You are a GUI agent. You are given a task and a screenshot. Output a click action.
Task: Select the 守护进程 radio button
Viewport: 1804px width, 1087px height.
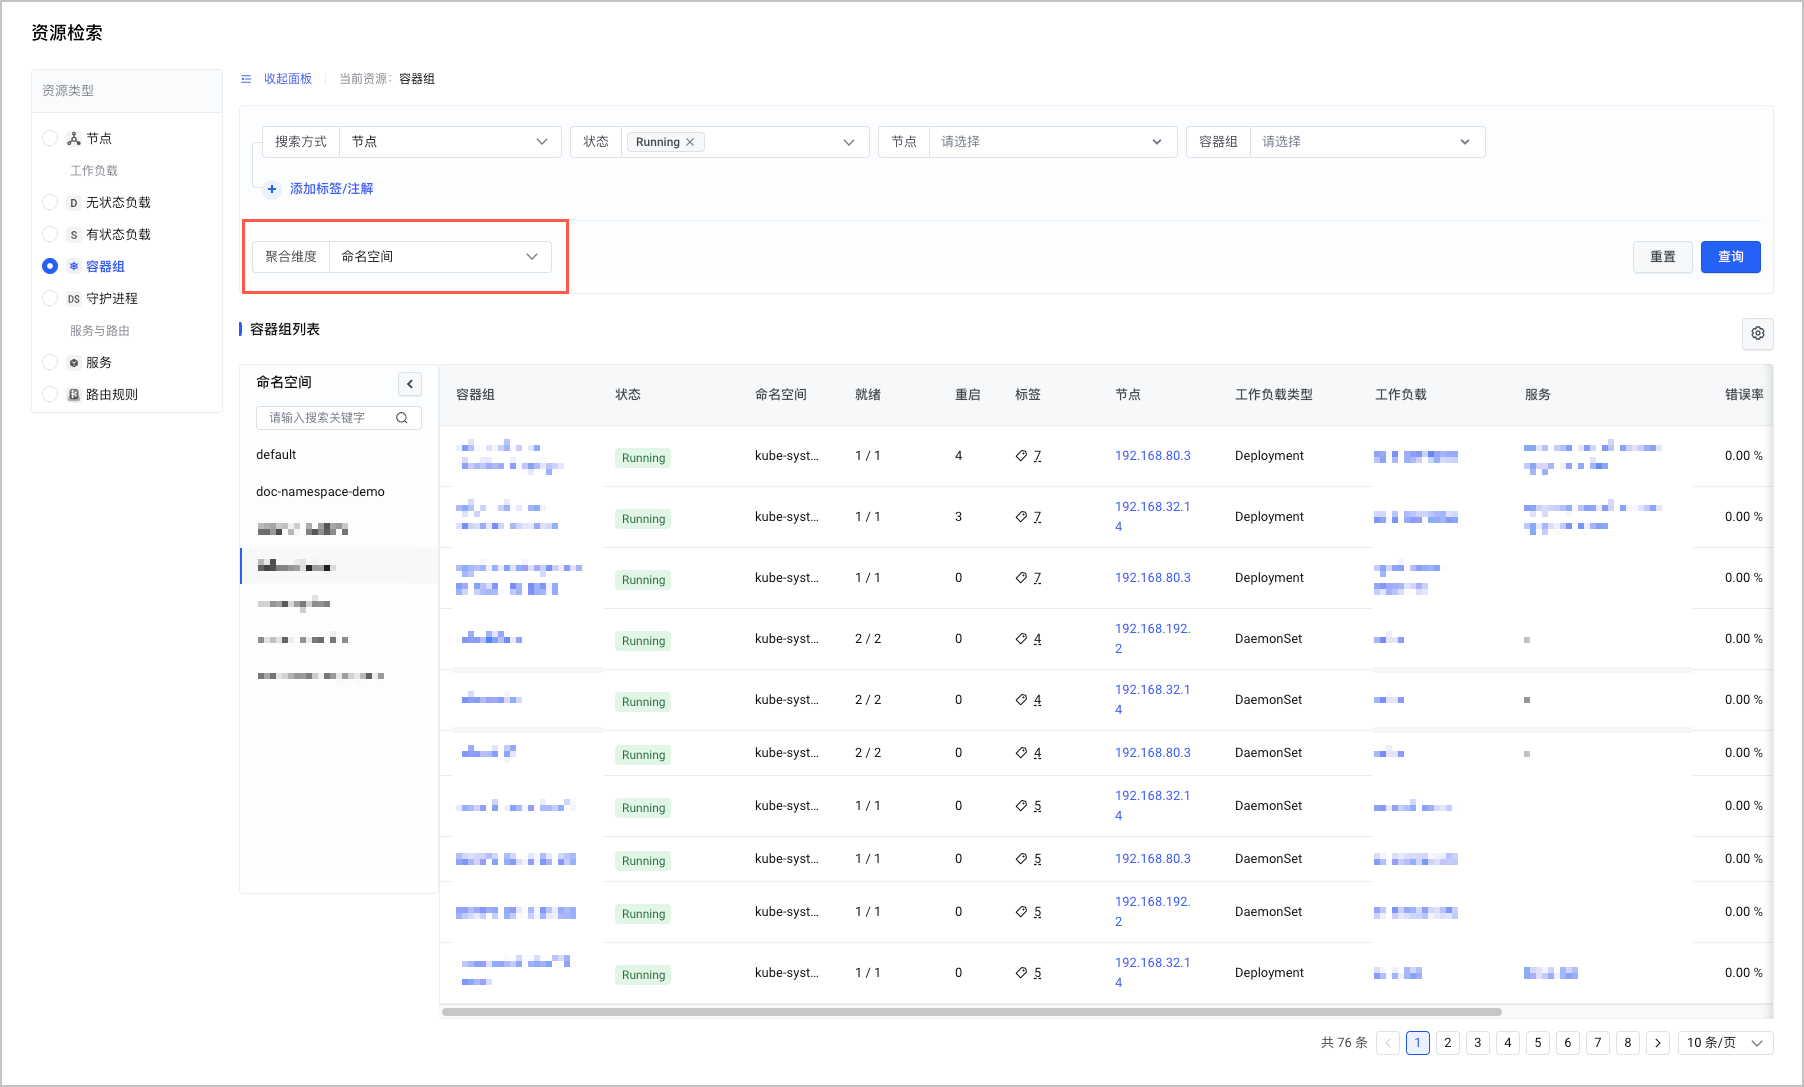pos(50,298)
